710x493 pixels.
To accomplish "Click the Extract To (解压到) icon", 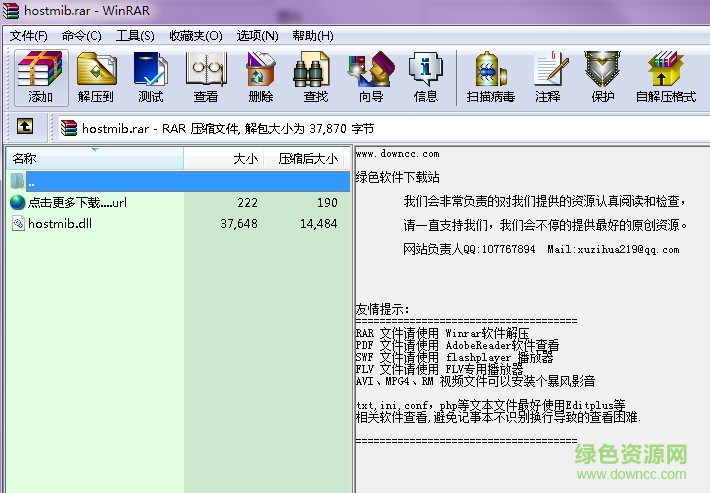I will [x=96, y=77].
